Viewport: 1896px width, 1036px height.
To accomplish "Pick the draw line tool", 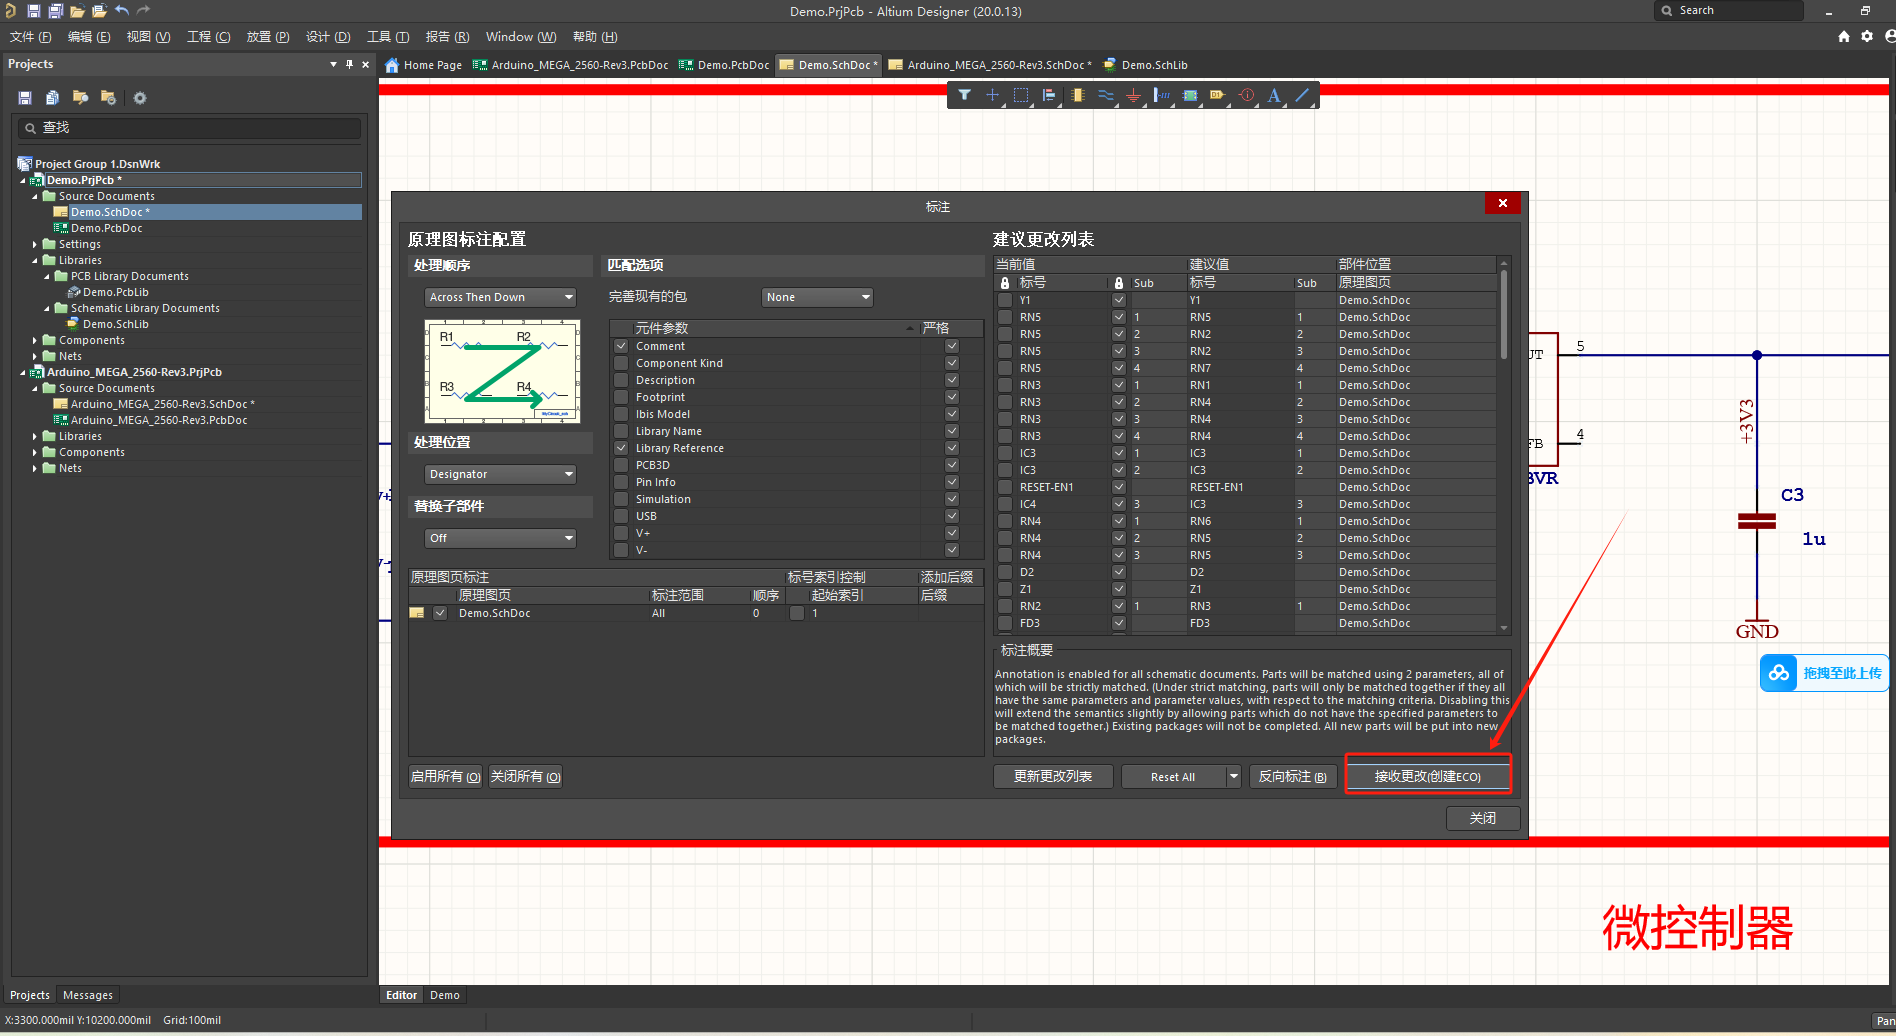I will pyautogui.click(x=1302, y=96).
